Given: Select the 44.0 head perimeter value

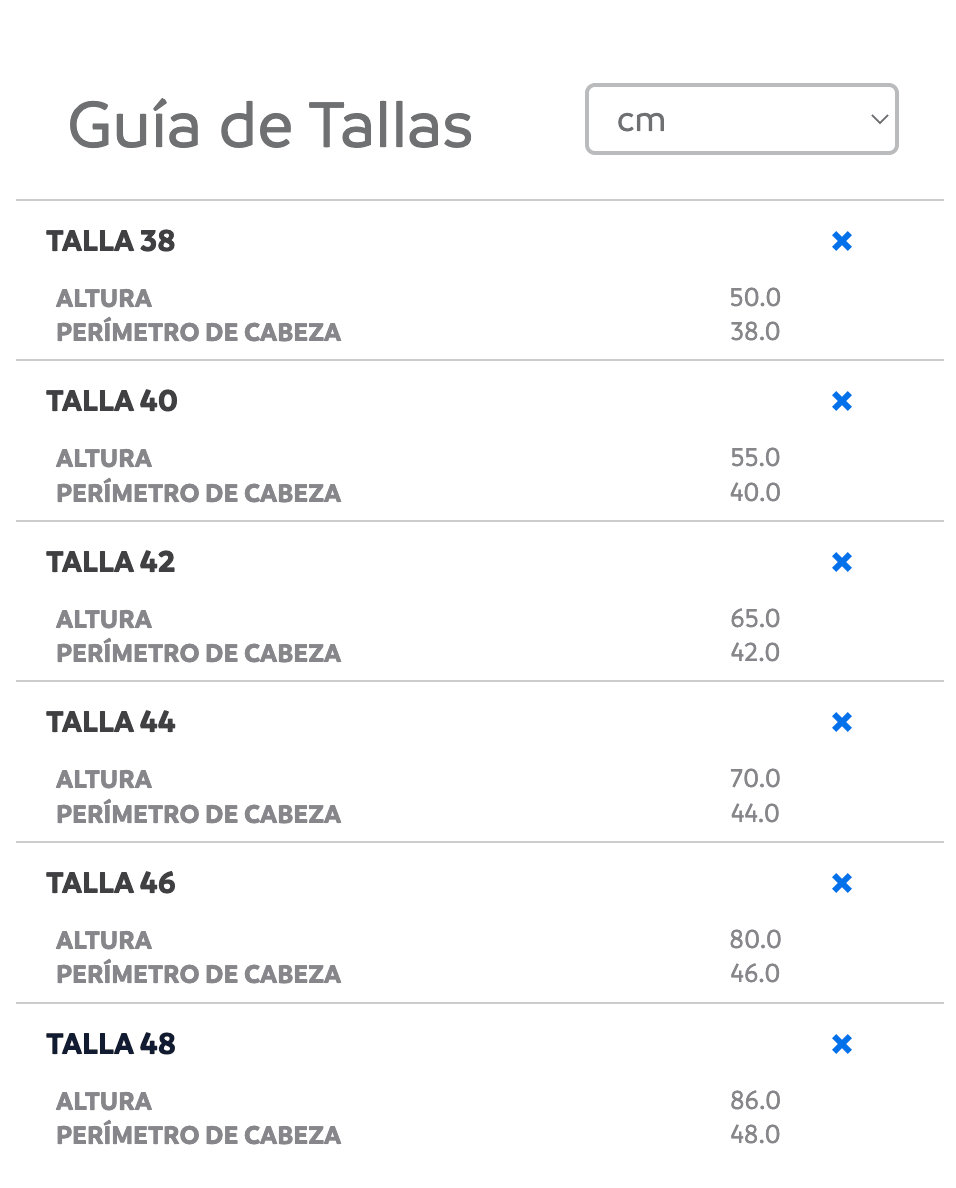Looking at the screenshot, I should coord(755,813).
